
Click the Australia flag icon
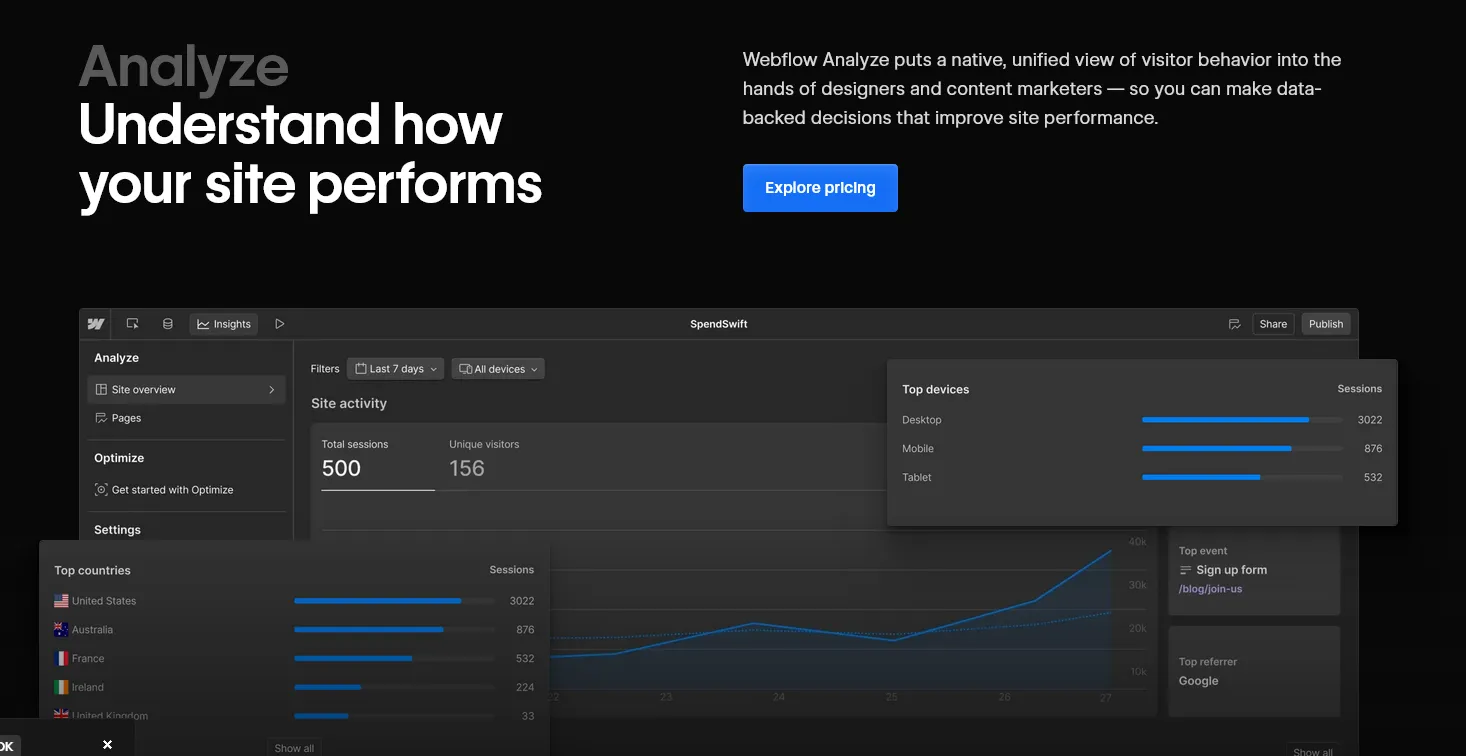(x=61, y=630)
